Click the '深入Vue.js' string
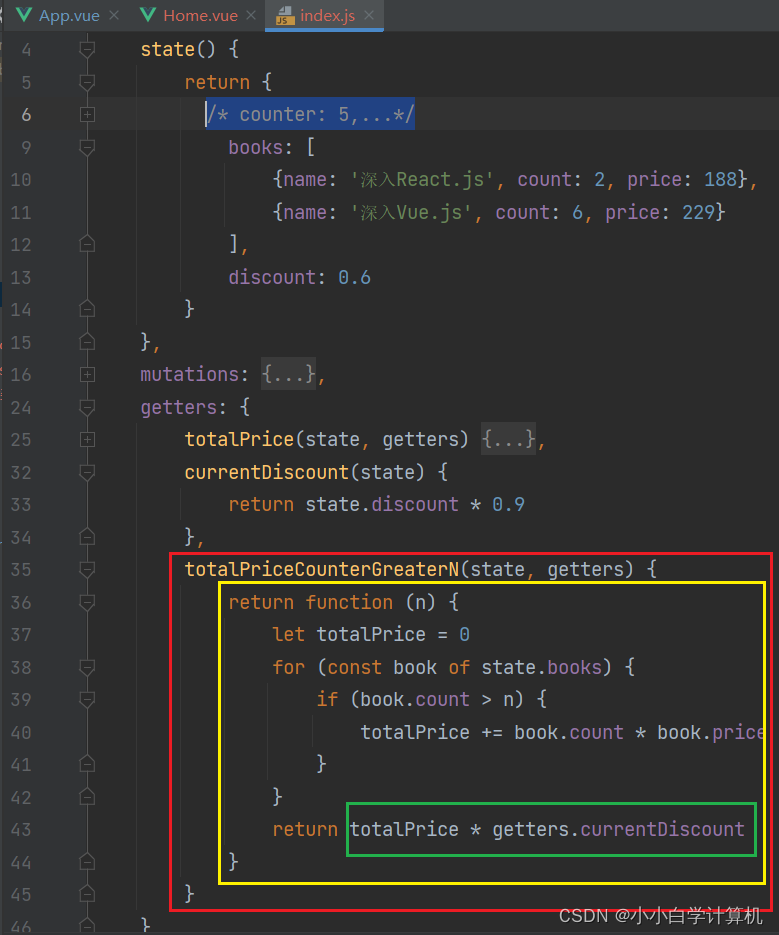 [412, 212]
